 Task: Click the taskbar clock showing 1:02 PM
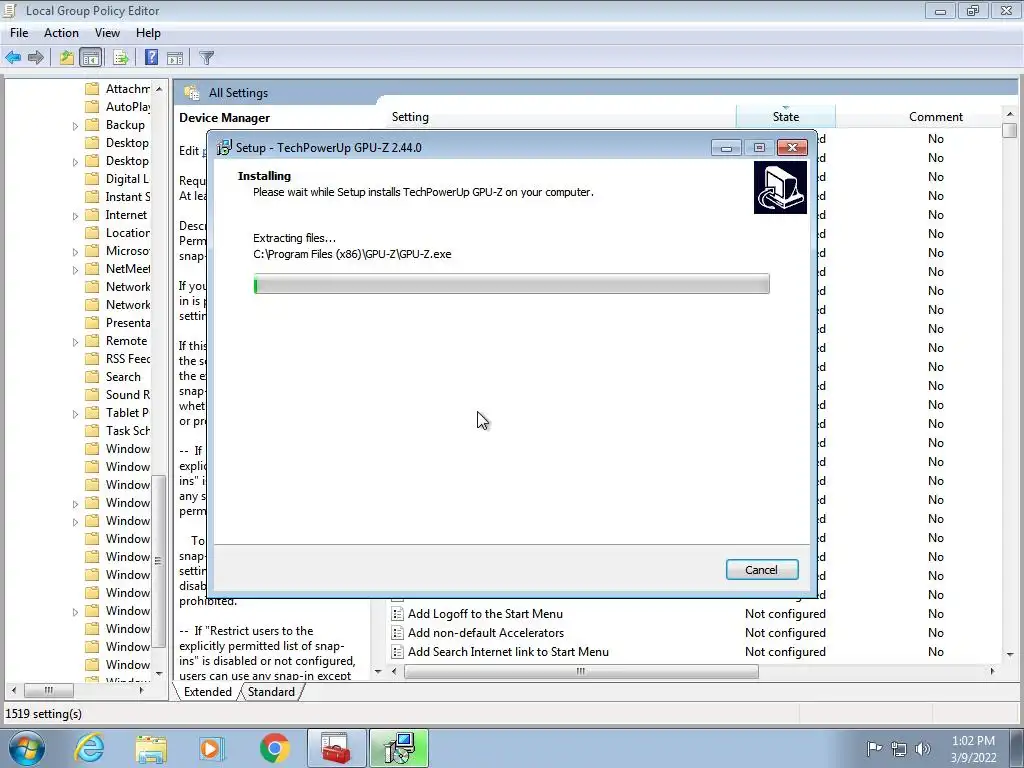coord(973,749)
